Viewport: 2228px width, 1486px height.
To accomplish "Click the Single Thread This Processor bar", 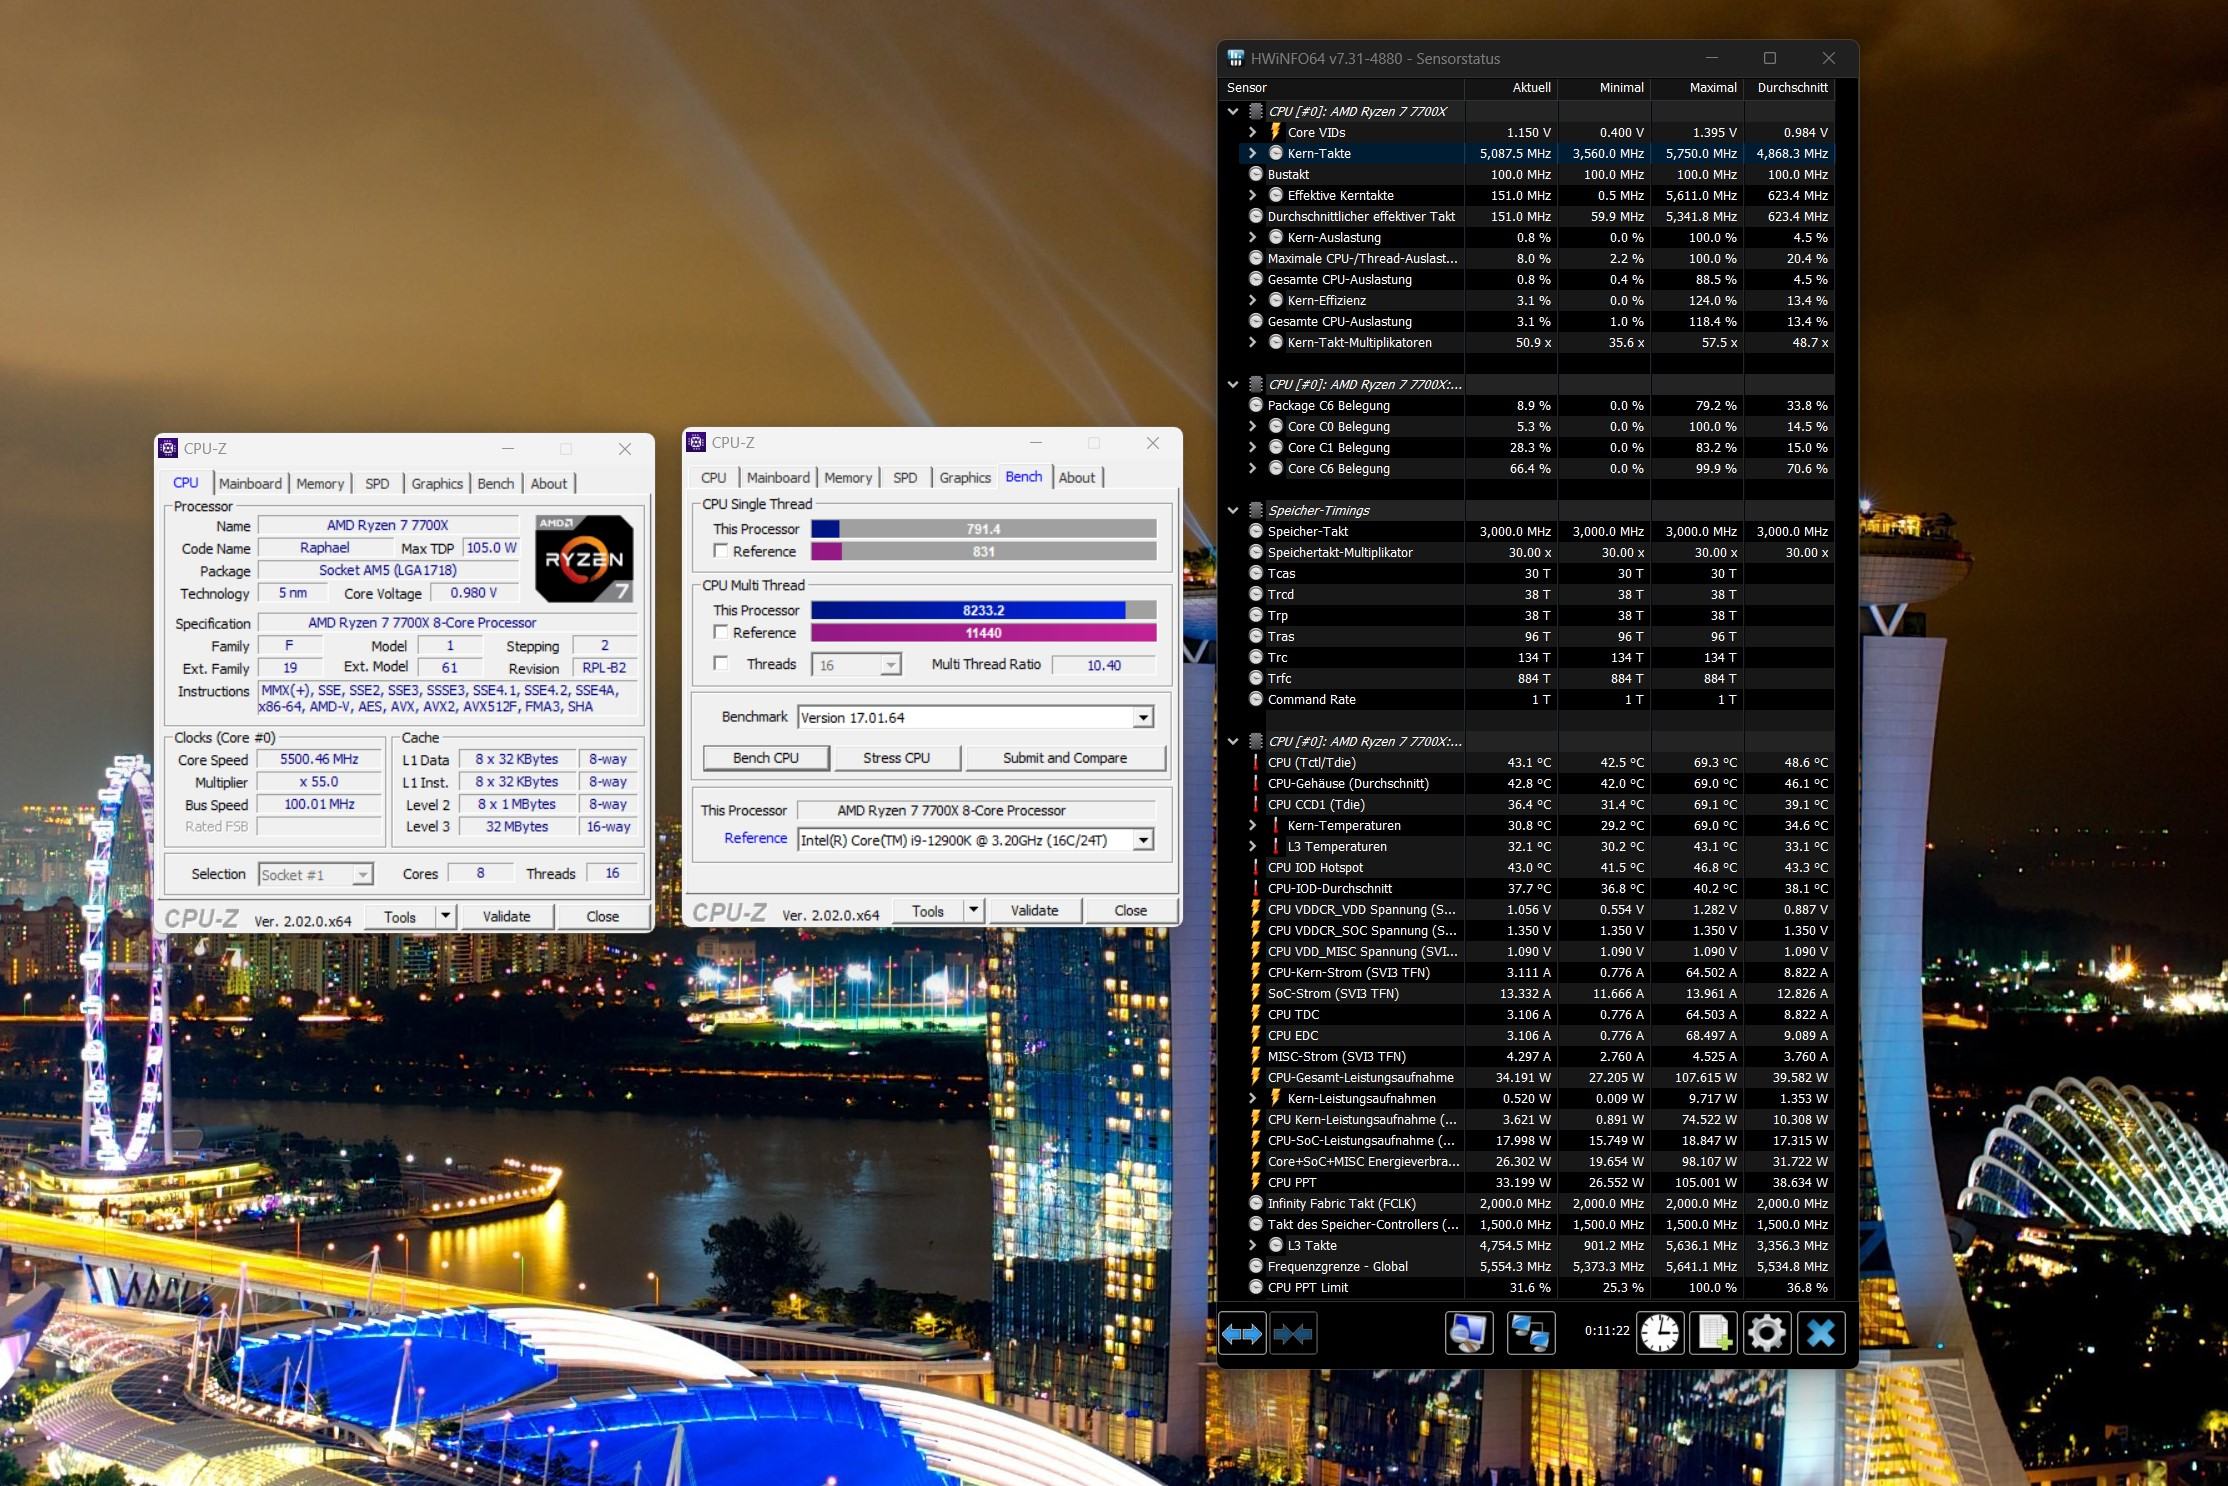I will pos(984,529).
